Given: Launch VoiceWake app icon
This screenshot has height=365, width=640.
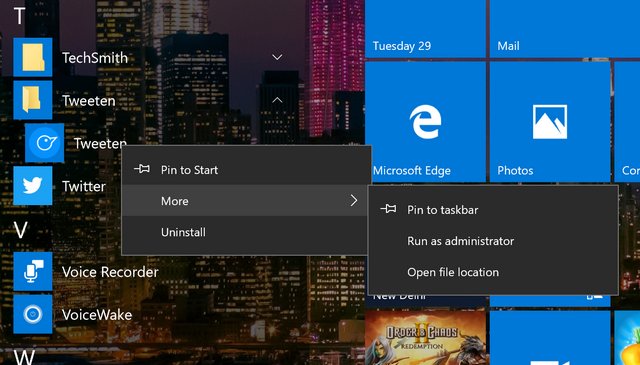Looking at the screenshot, I should click(x=33, y=314).
